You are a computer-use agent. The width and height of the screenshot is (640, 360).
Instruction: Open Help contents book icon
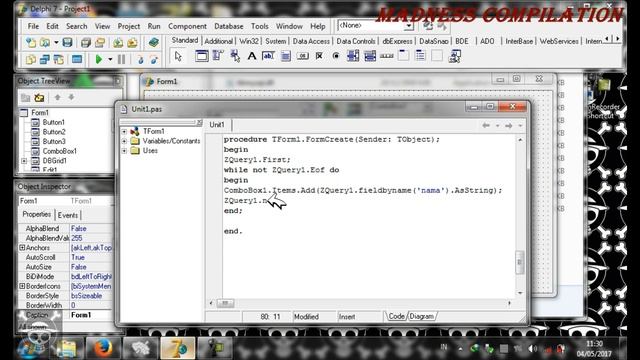pos(154,42)
